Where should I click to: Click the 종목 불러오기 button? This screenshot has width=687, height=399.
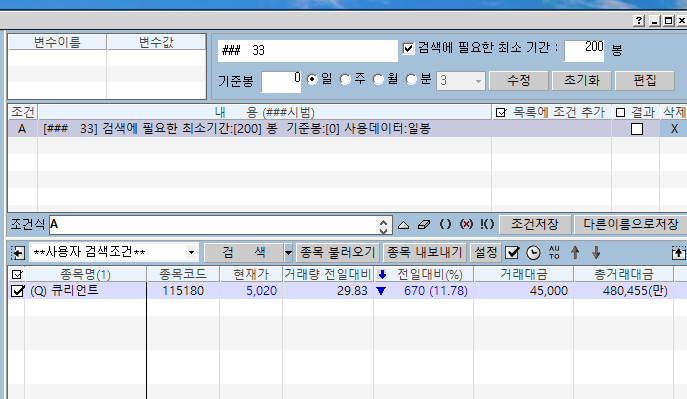coord(337,253)
